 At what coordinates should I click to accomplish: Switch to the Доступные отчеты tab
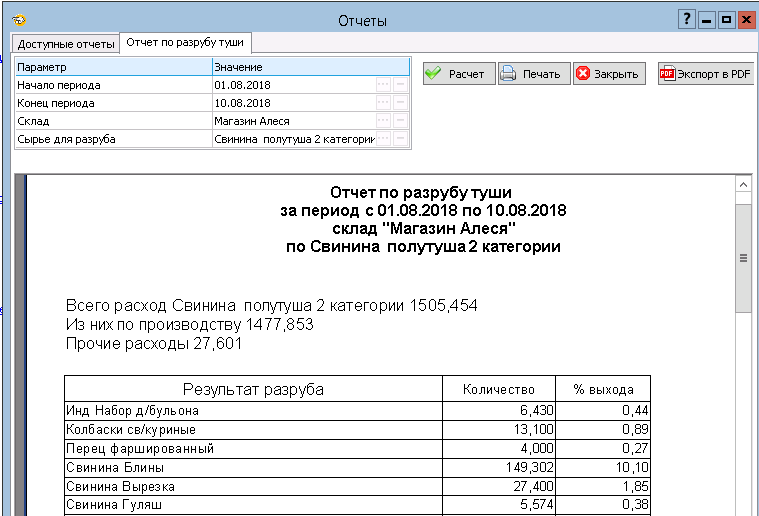tap(64, 44)
